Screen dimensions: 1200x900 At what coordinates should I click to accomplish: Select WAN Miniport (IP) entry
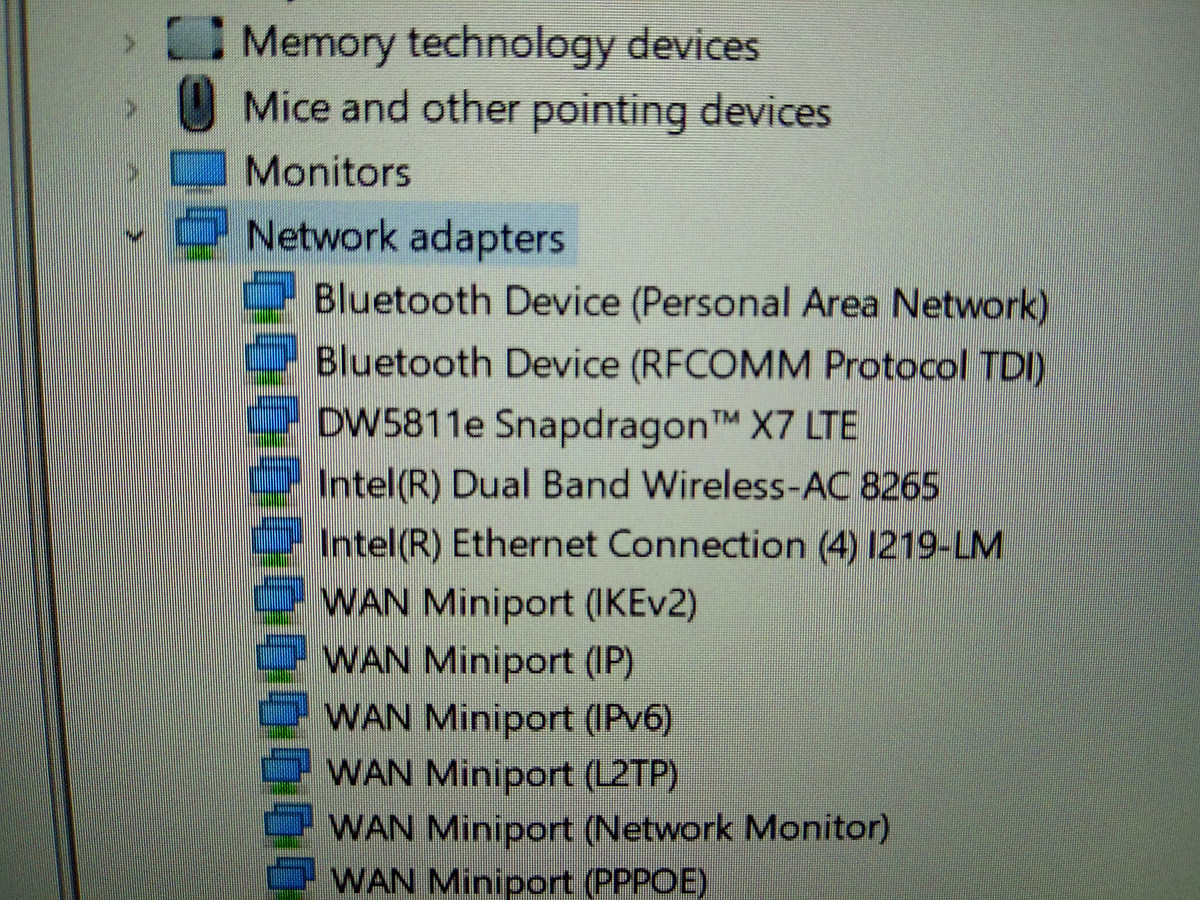click(x=479, y=661)
